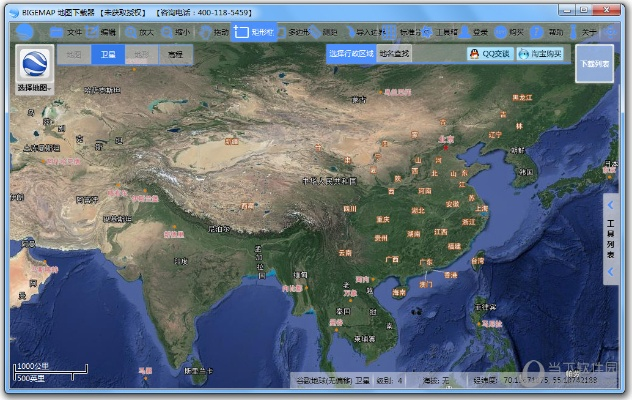
Task: Click the QQ交谈 chat button
Action: [490, 54]
